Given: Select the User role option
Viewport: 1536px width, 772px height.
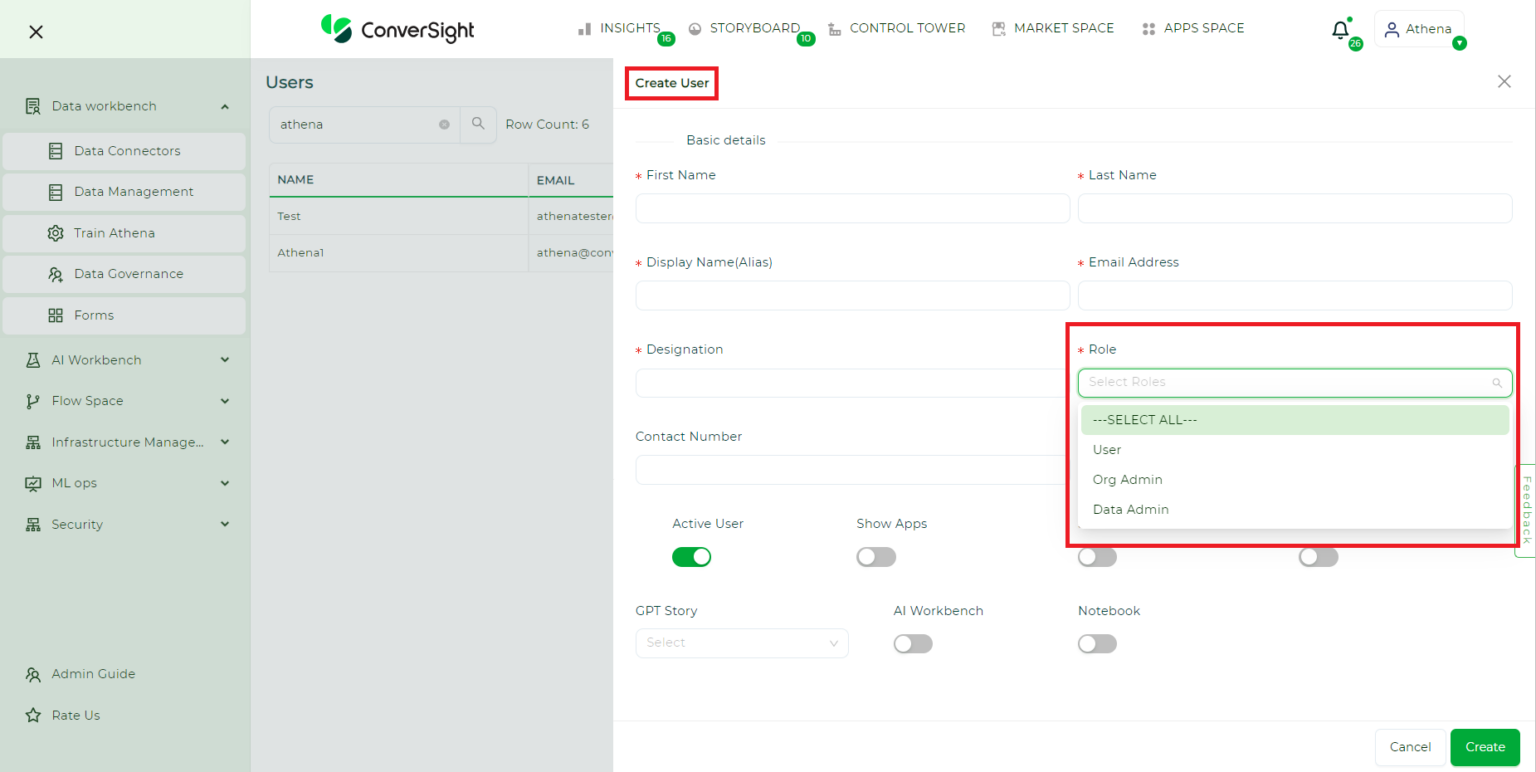Looking at the screenshot, I should coord(1294,450).
